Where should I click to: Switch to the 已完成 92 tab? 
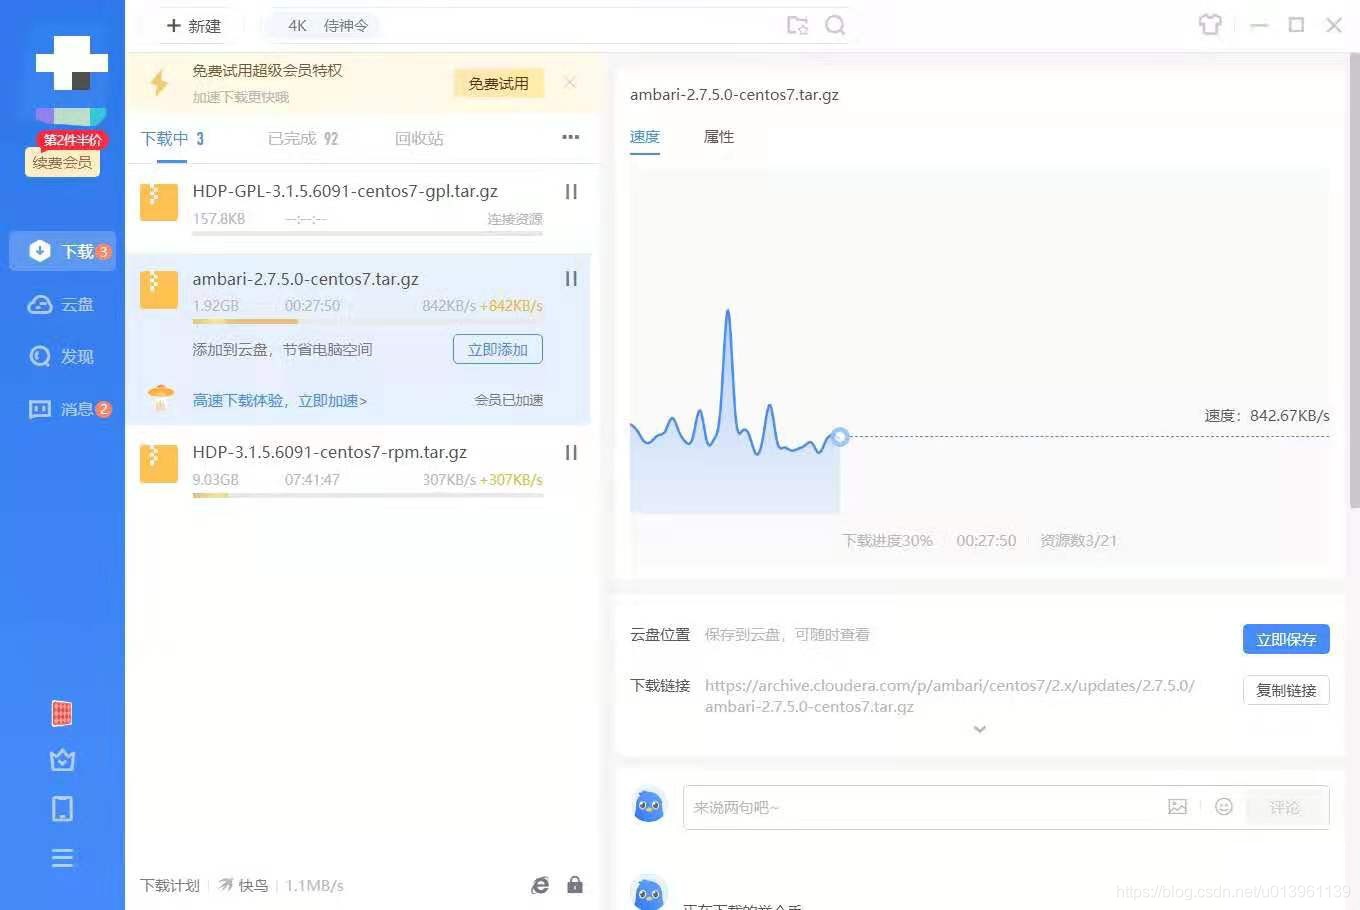pyautogui.click(x=303, y=139)
